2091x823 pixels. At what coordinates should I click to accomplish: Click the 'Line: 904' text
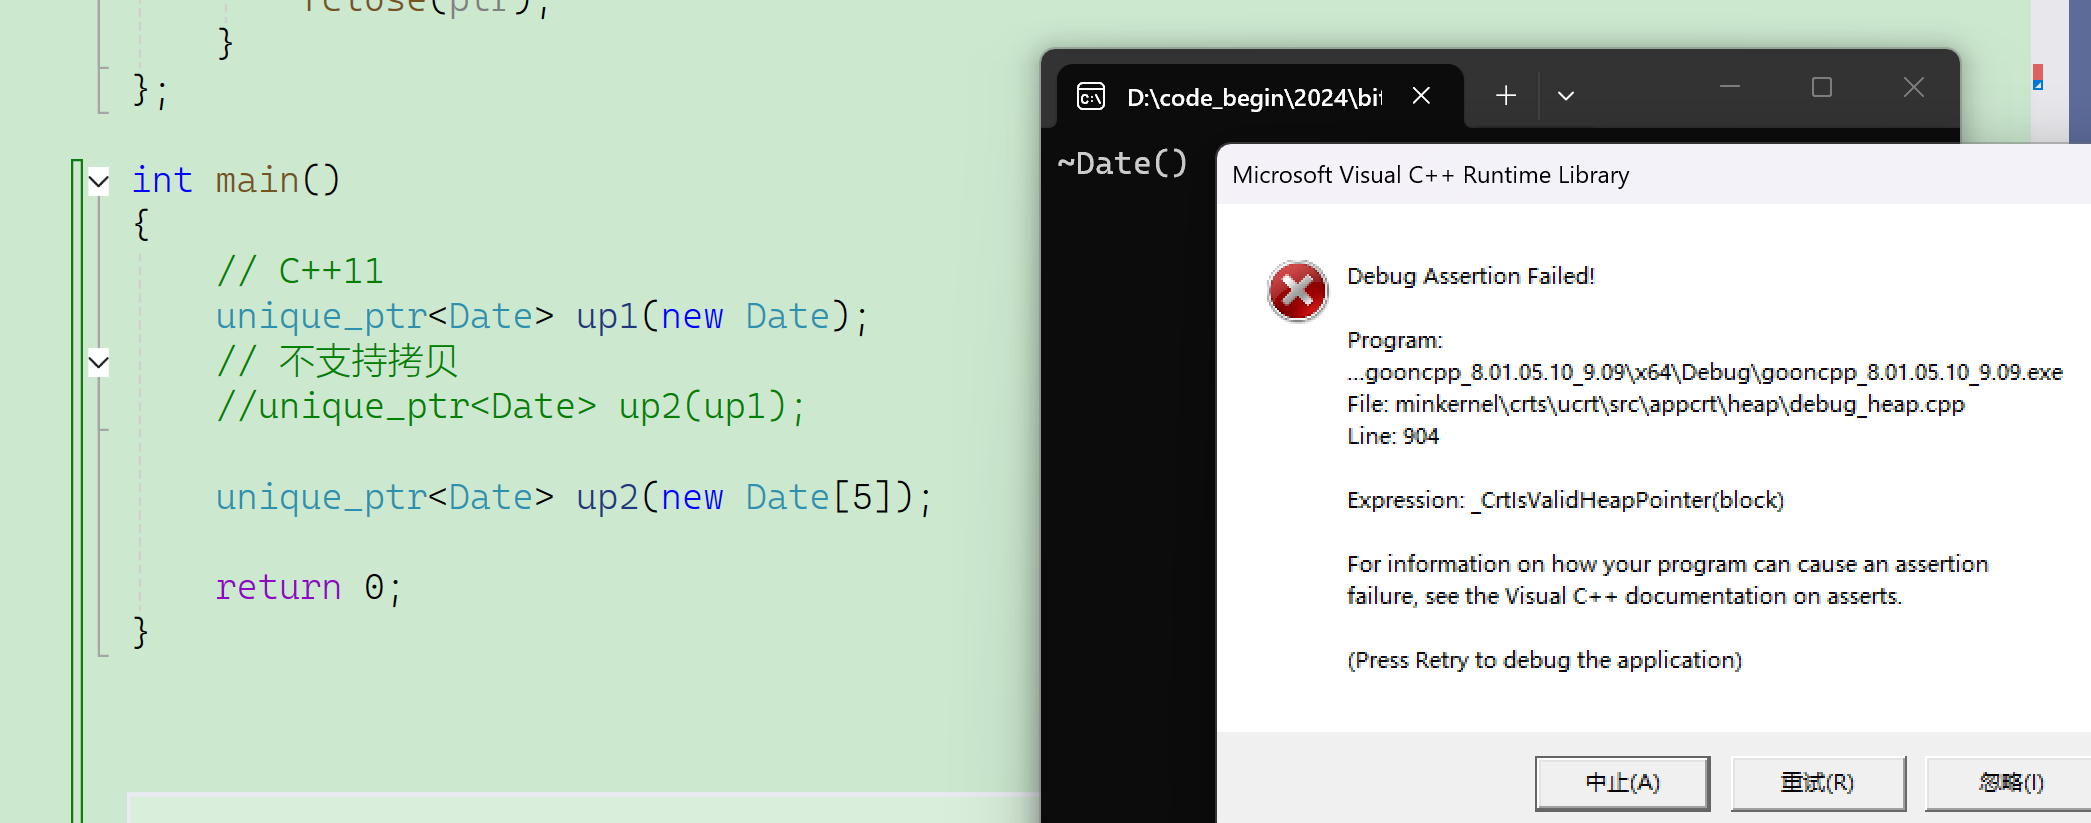pos(1393,436)
